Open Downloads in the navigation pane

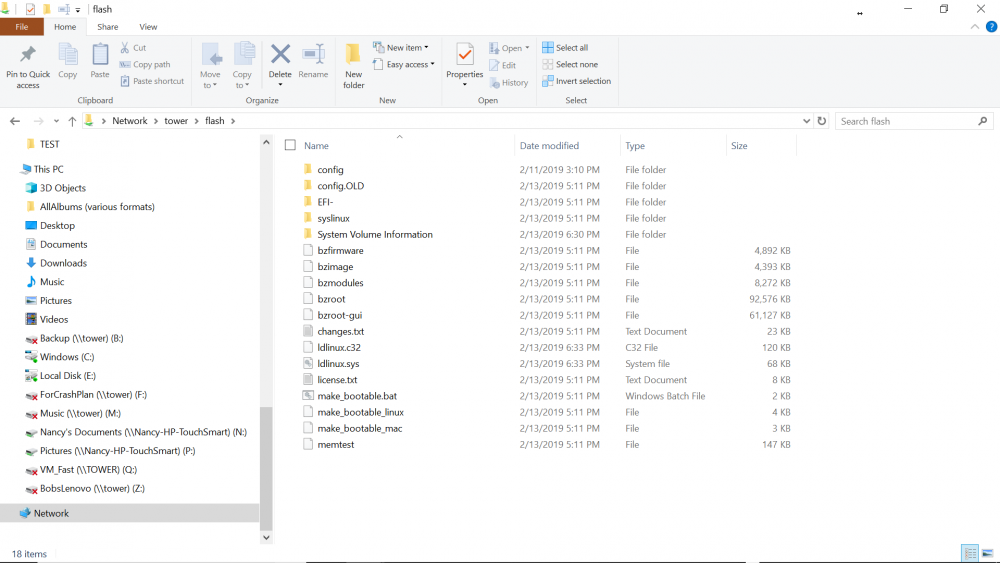click(63, 263)
